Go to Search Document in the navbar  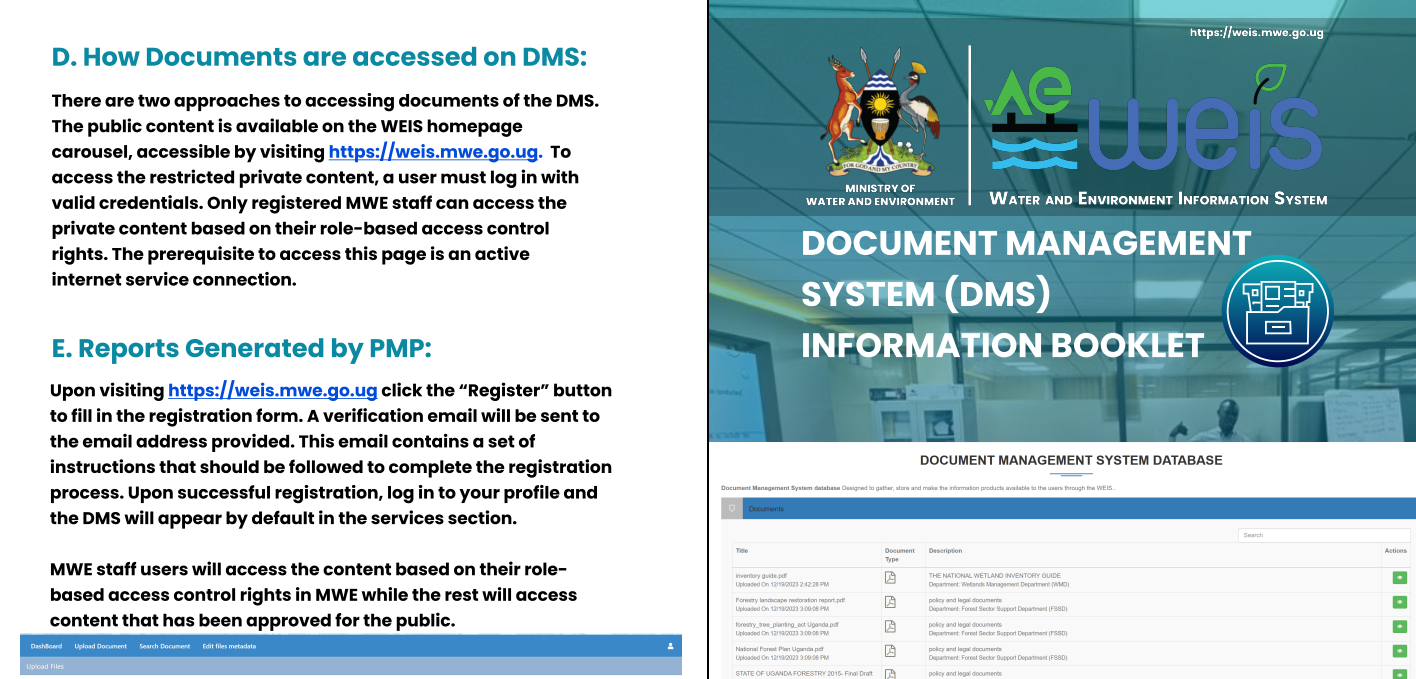click(165, 646)
